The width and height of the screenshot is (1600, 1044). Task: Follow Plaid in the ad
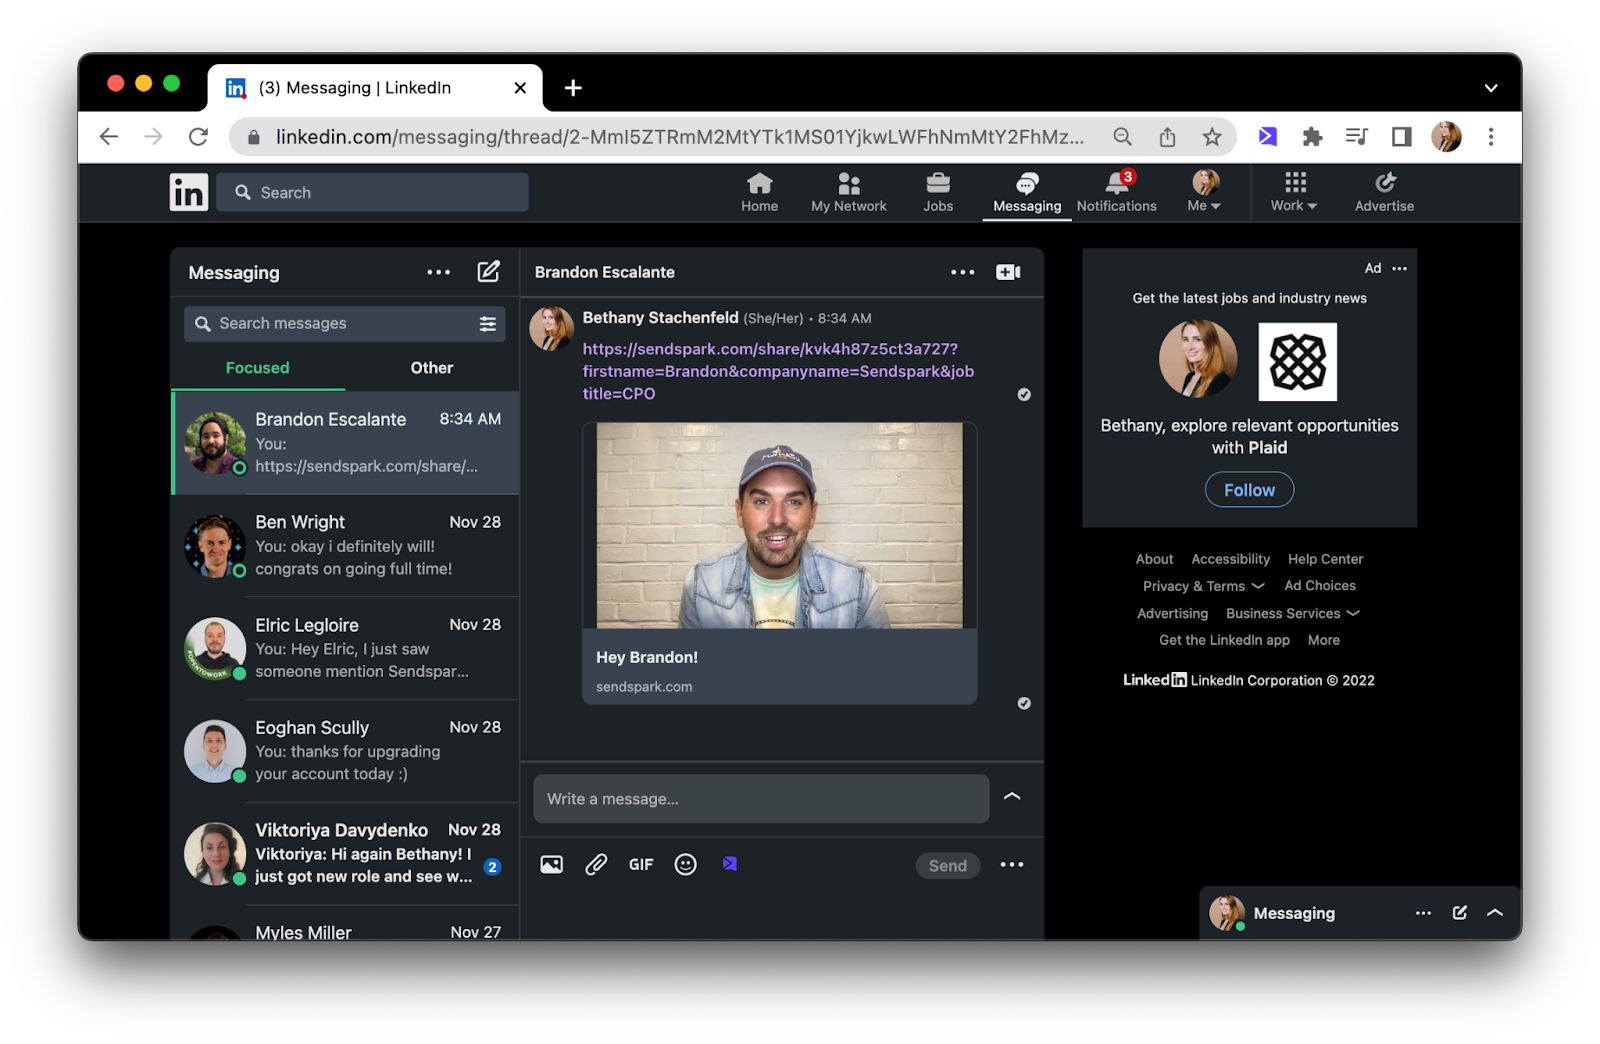pyautogui.click(x=1249, y=490)
